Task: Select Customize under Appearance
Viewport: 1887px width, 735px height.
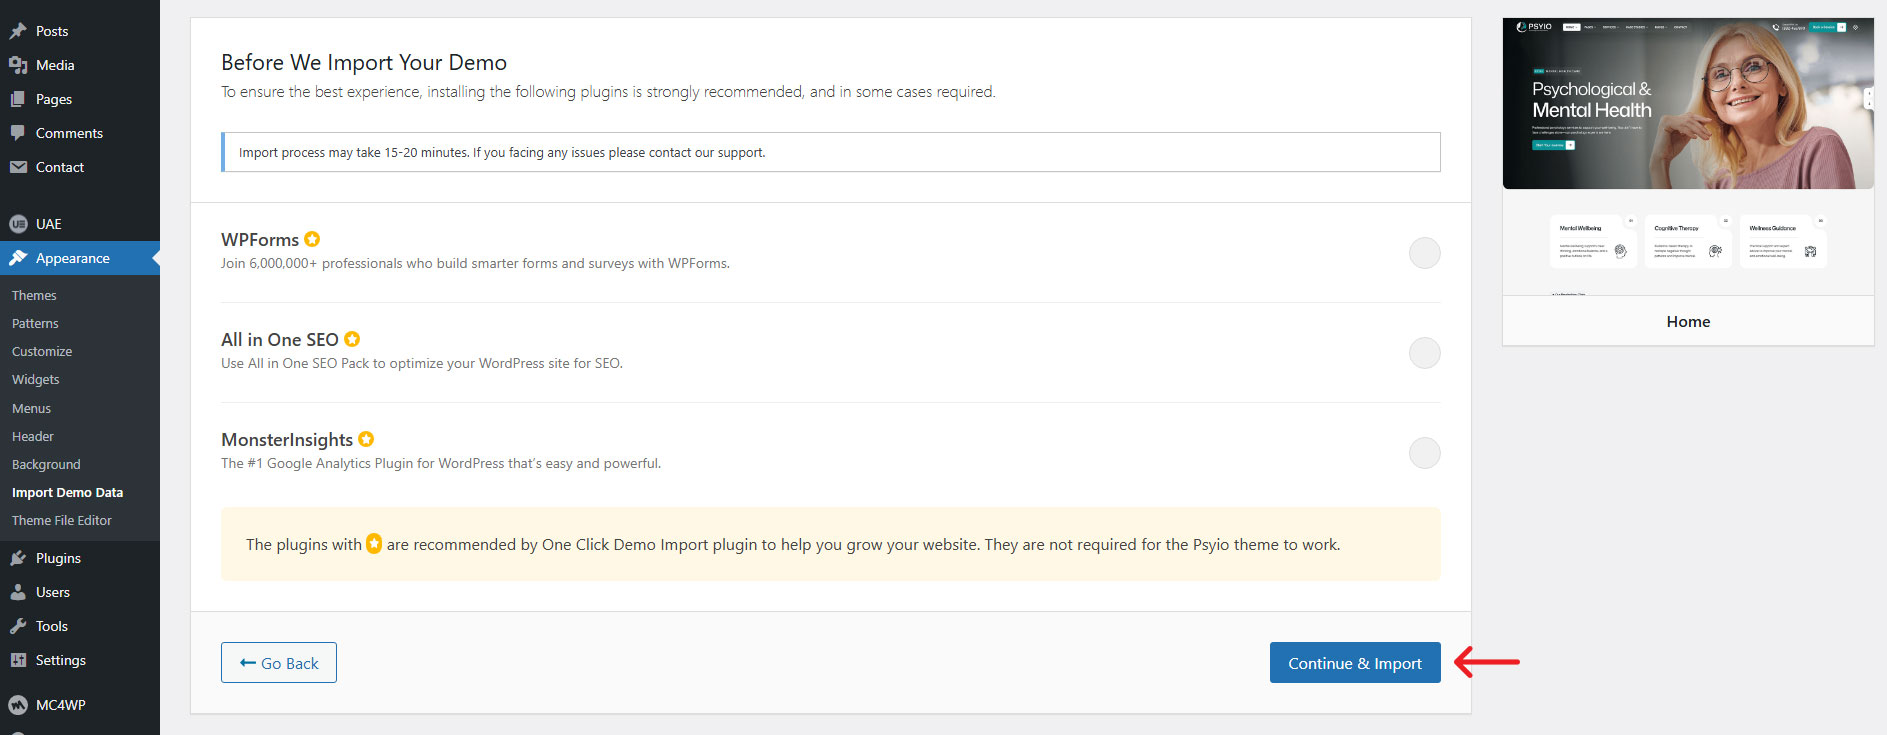Action: [x=42, y=351]
